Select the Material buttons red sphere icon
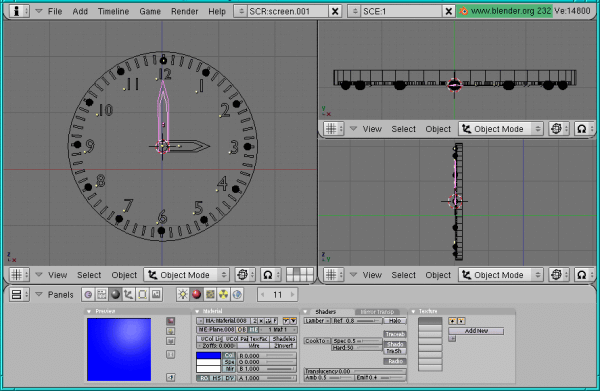Image resolution: width=600 pixels, height=391 pixels. point(196,294)
